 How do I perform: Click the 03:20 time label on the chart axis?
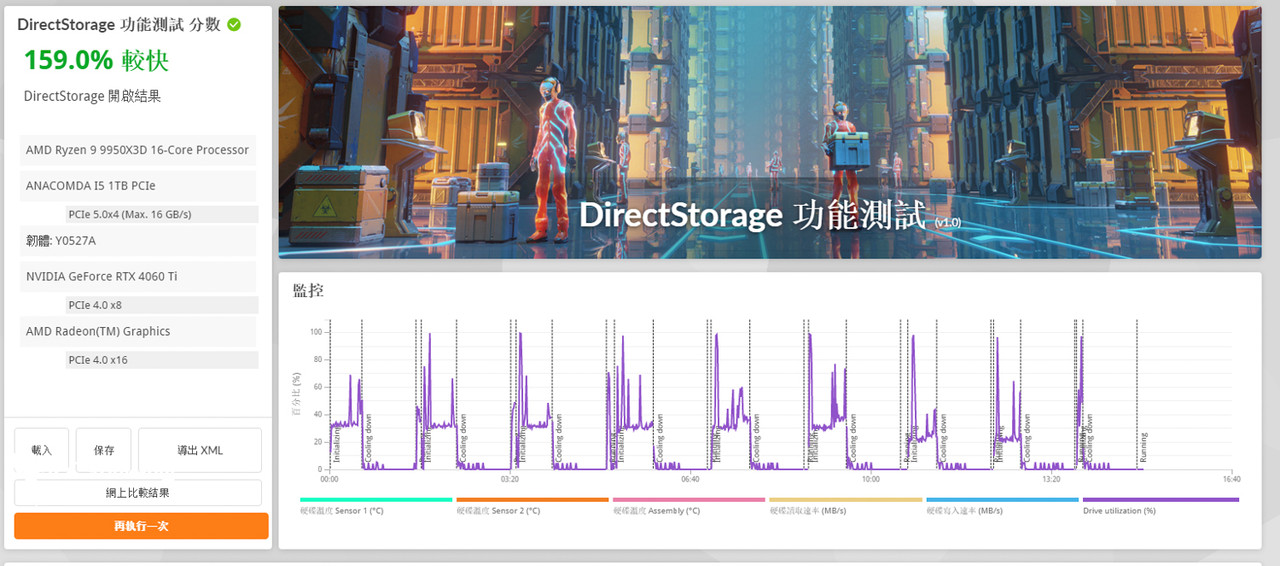coord(509,479)
